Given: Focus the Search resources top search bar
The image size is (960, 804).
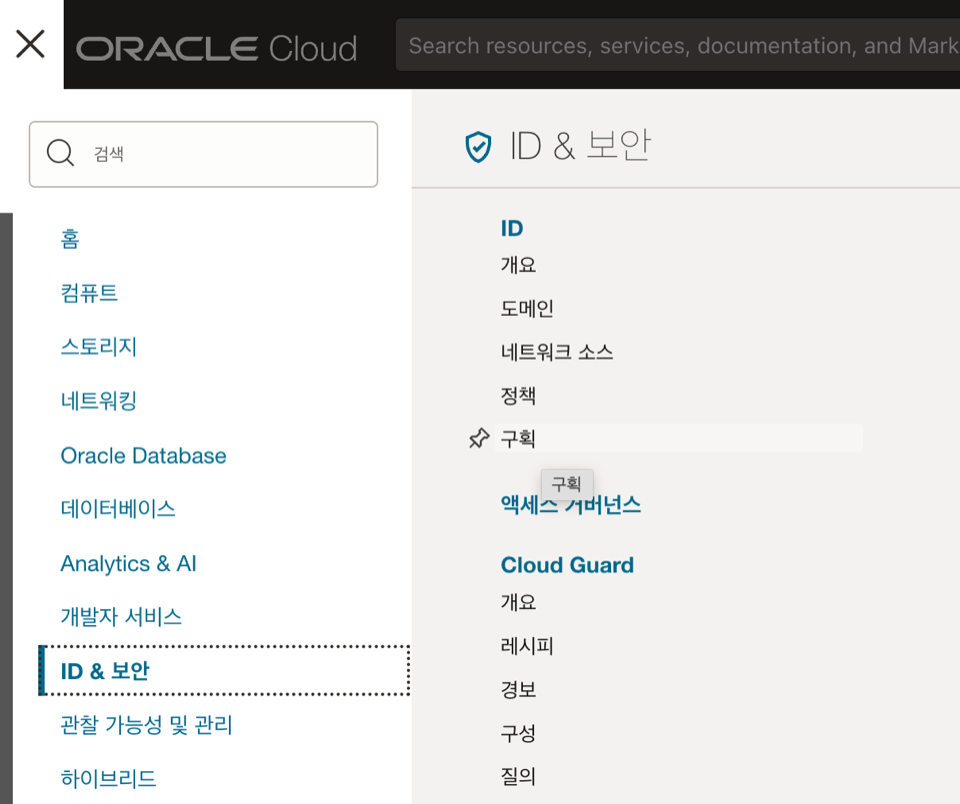Looking at the screenshot, I should click(680, 46).
